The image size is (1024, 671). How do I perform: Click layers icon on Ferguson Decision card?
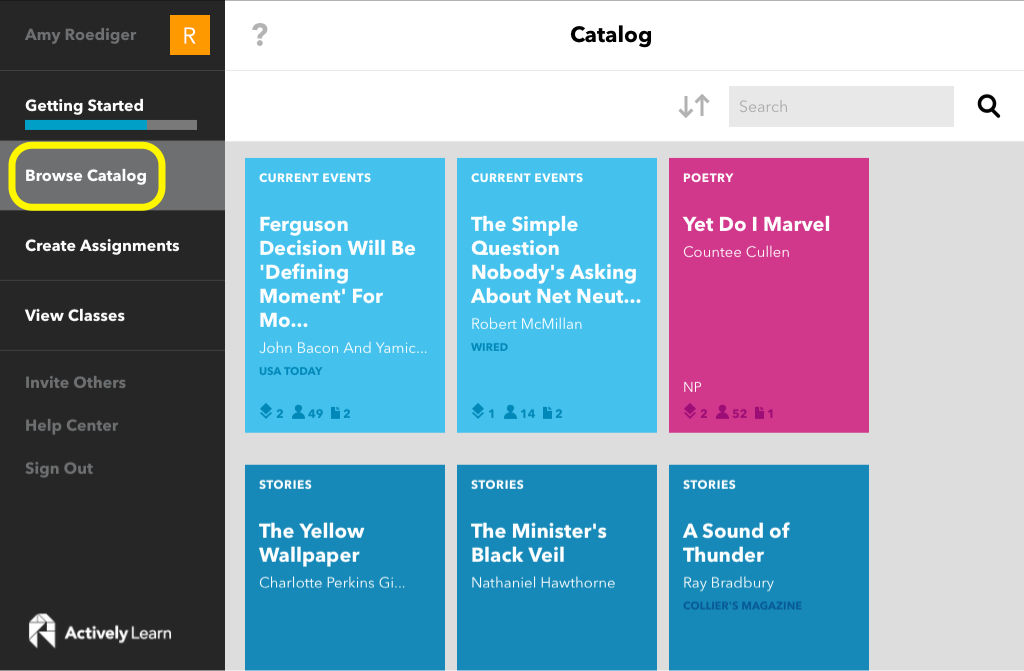(265, 412)
